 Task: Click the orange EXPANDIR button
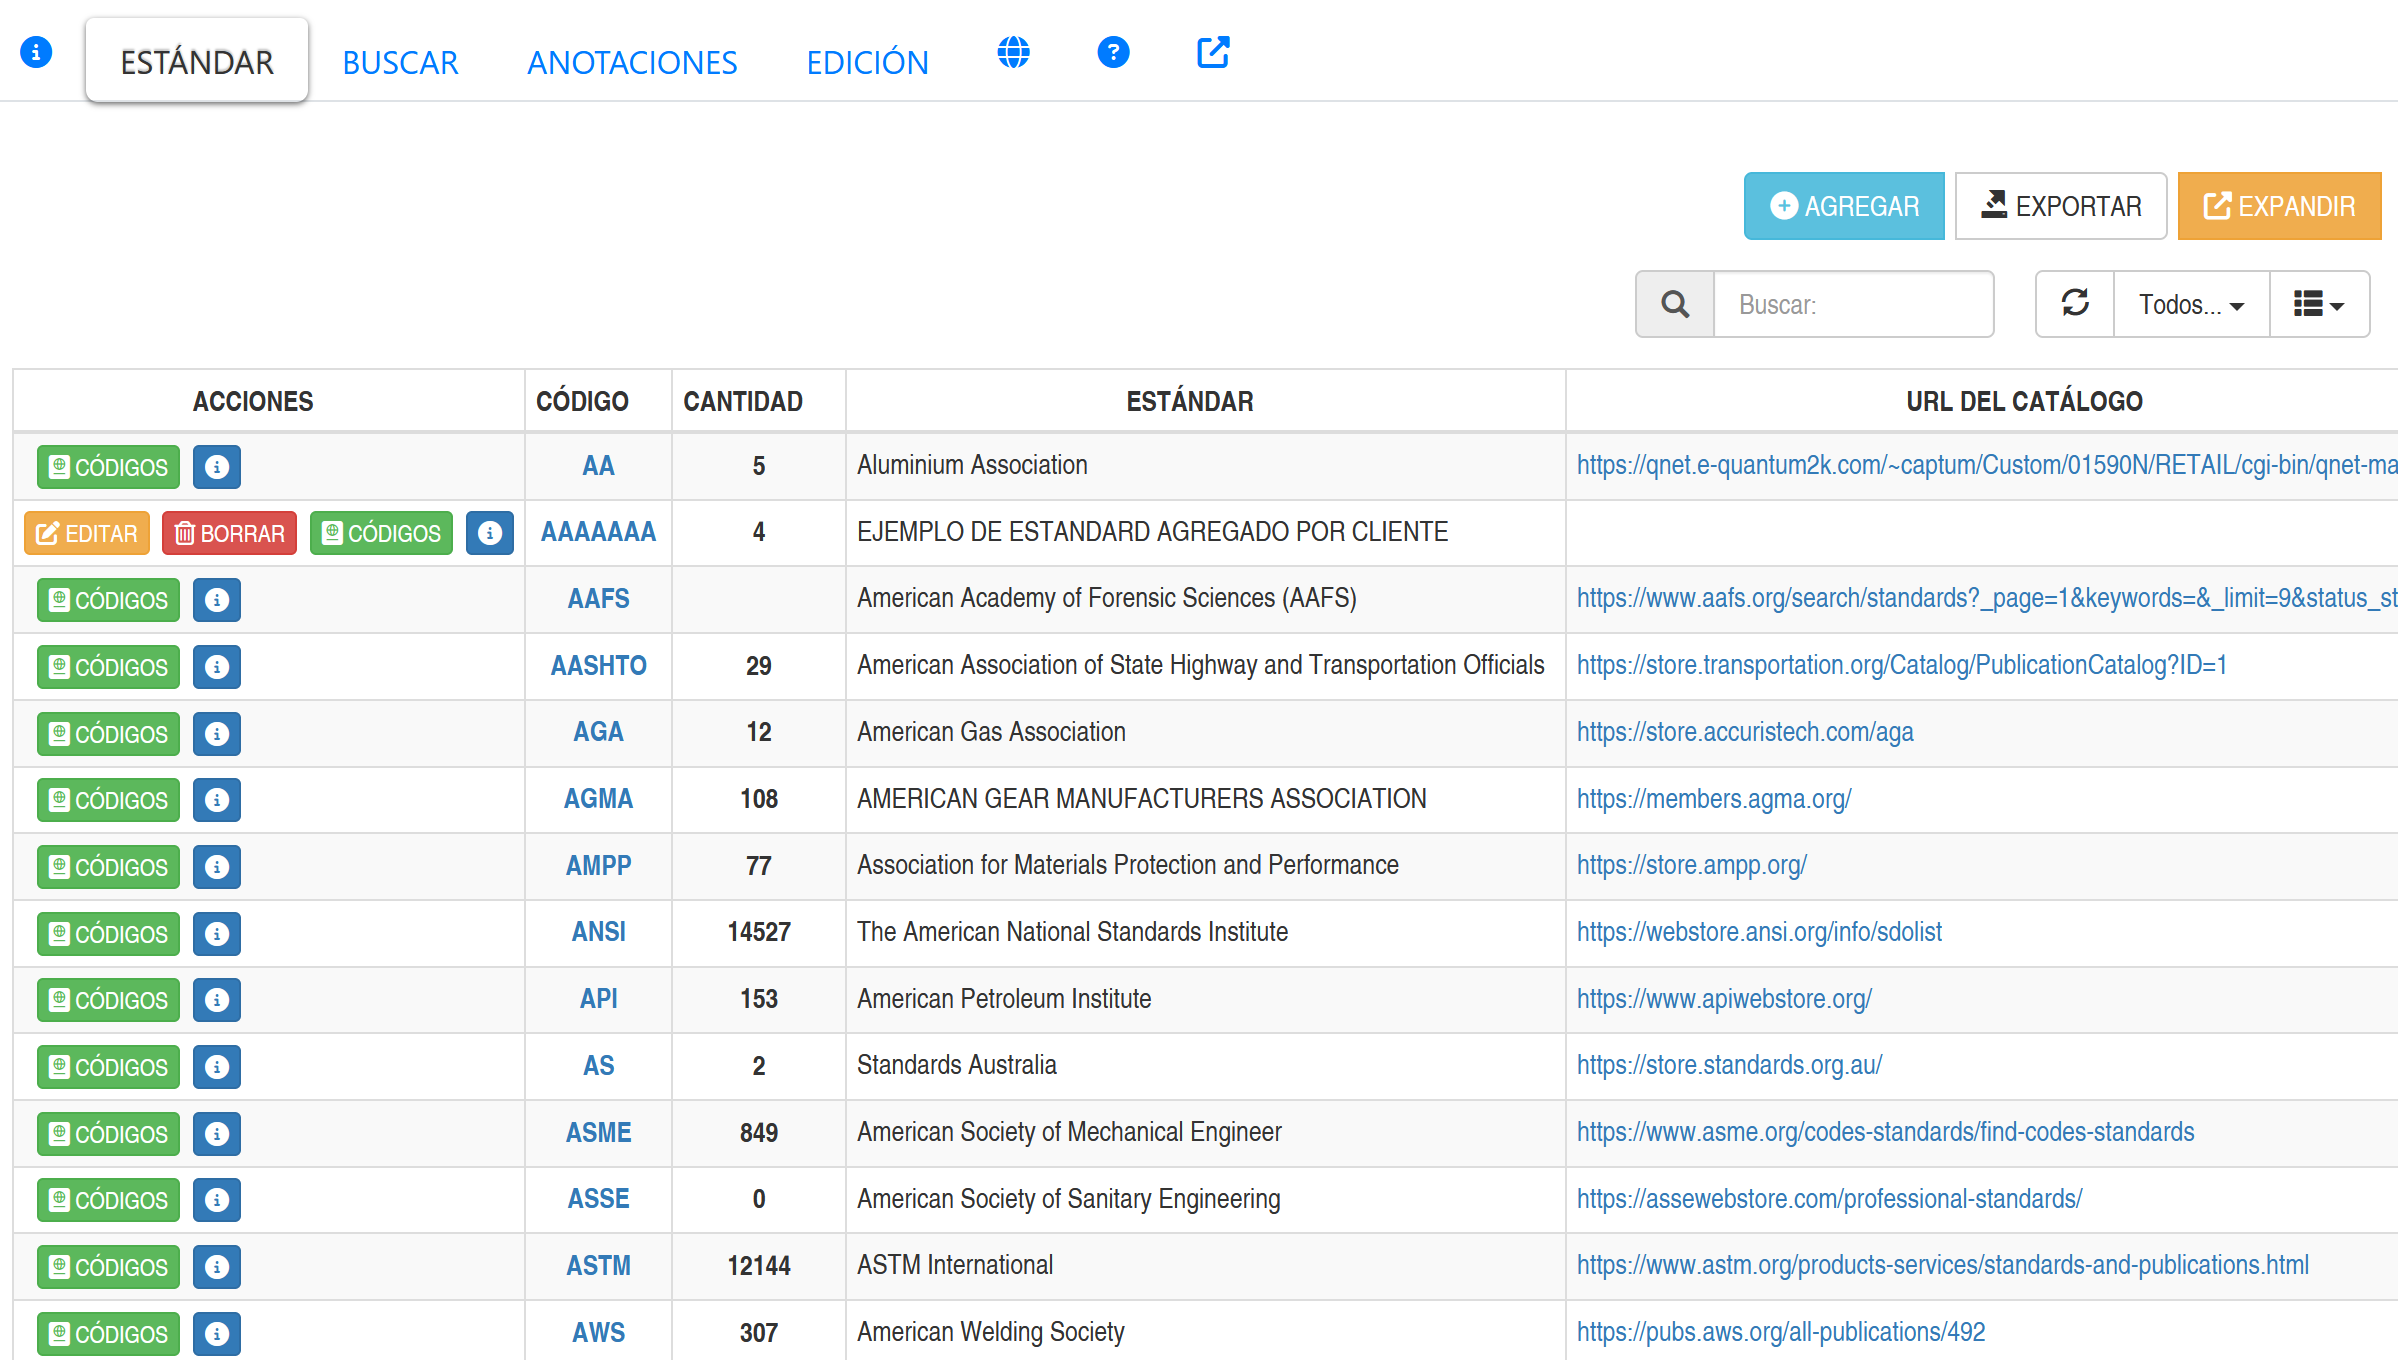(x=2279, y=206)
